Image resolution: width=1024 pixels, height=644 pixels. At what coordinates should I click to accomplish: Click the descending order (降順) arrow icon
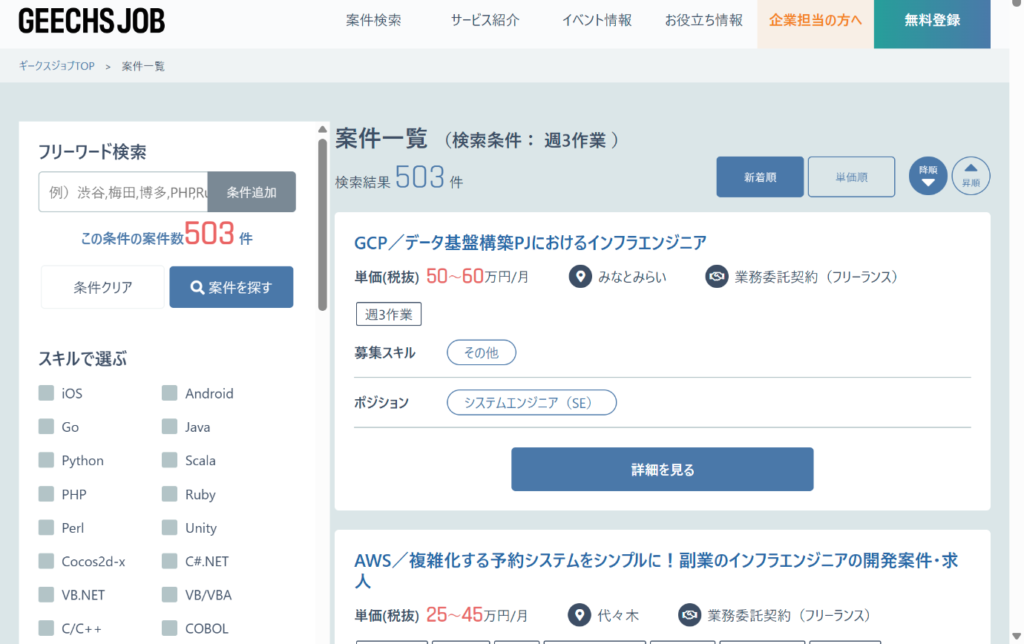click(x=928, y=176)
